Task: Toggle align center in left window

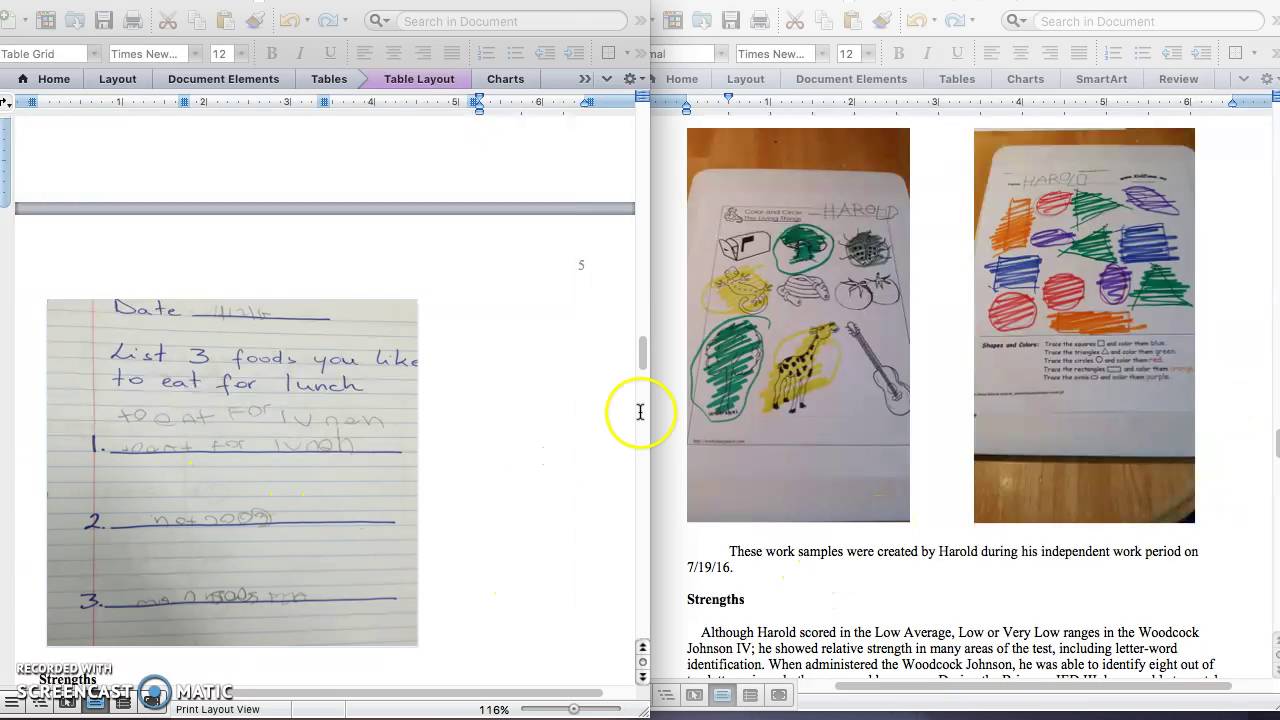Action: pyautogui.click(x=394, y=53)
